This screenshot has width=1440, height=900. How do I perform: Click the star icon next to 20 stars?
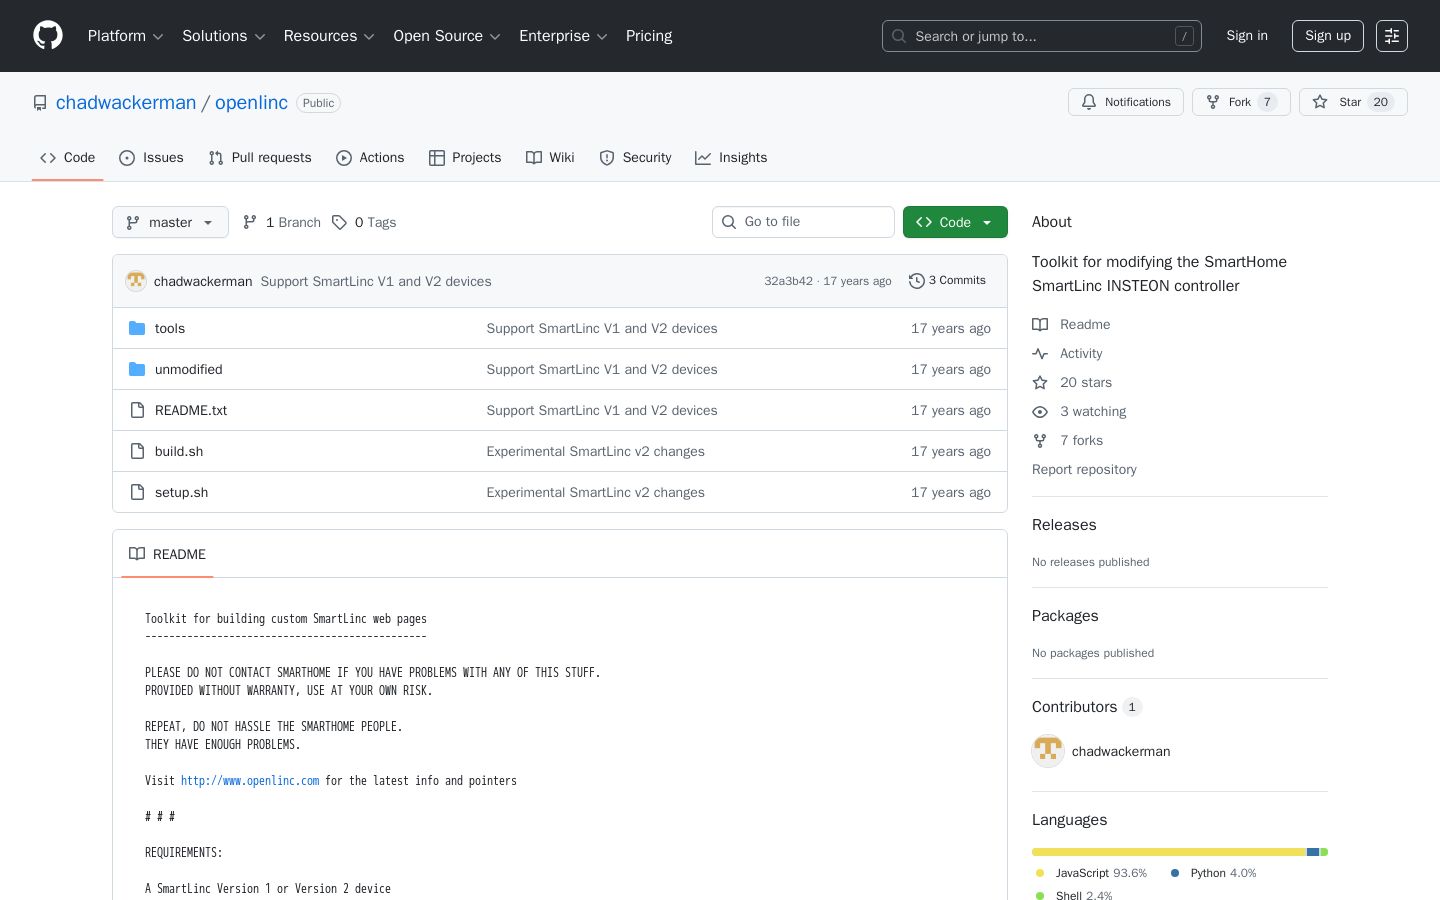[x=1040, y=382]
